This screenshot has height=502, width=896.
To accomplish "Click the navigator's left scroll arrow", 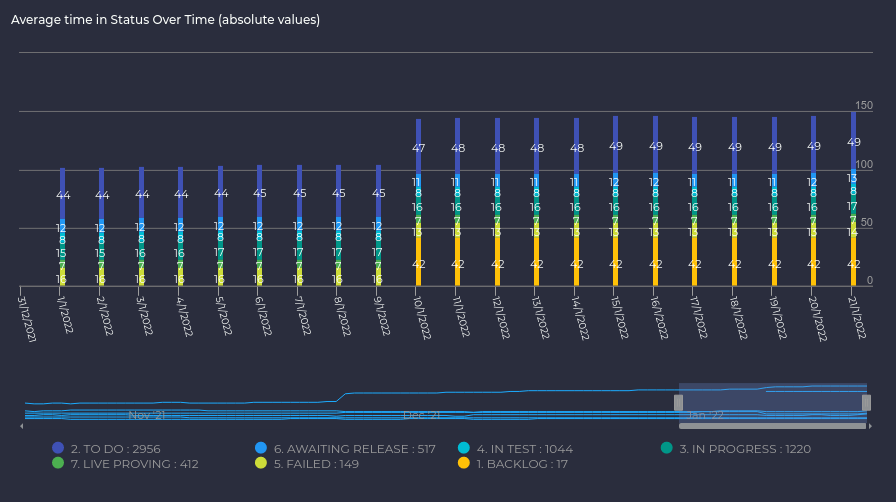I will 22,426.
